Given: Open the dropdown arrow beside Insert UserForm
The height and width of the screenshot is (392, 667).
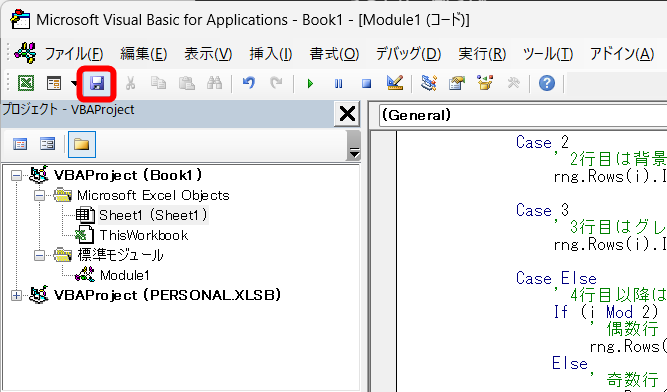Looking at the screenshot, I should [74, 83].
